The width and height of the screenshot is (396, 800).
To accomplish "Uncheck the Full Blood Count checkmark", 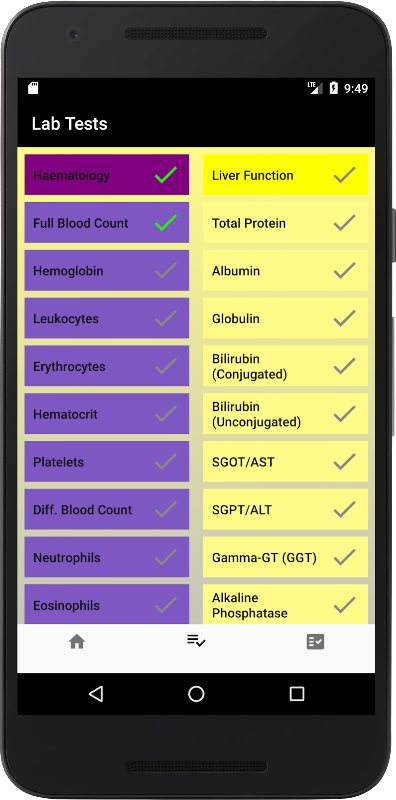I will tap(166, 223).
